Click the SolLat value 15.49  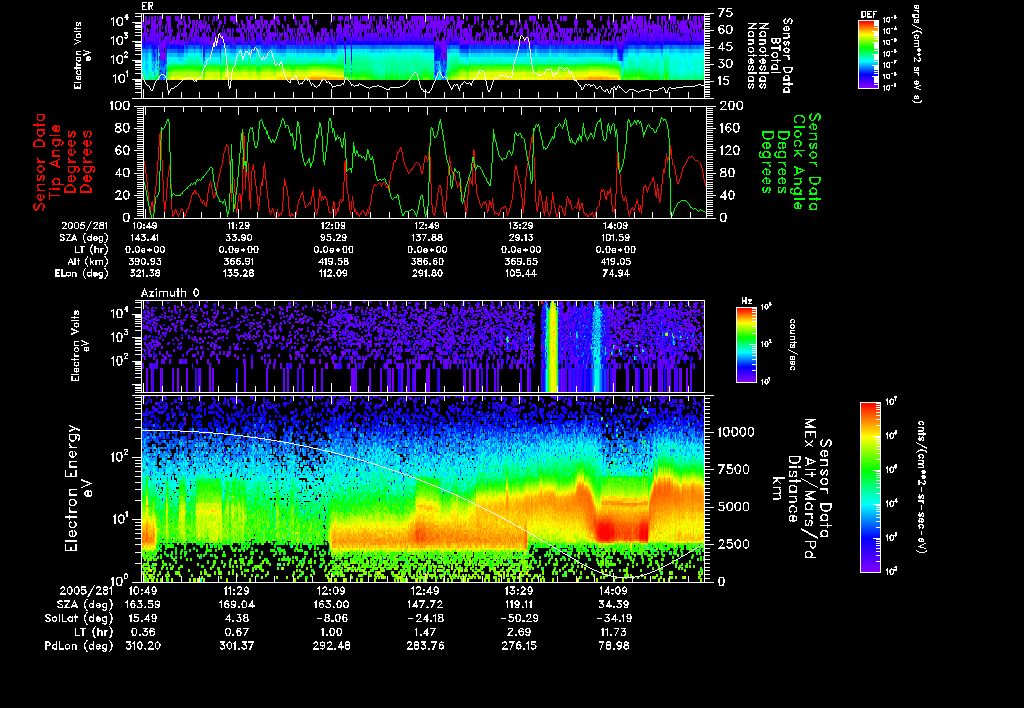click(x=143, y=618)
